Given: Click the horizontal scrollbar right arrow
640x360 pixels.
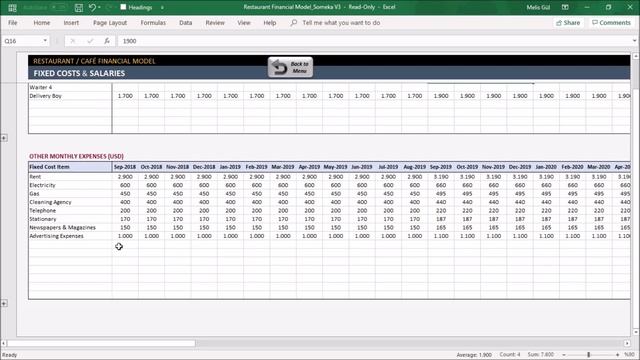Looking at the screenshot, I should [627, 343].
